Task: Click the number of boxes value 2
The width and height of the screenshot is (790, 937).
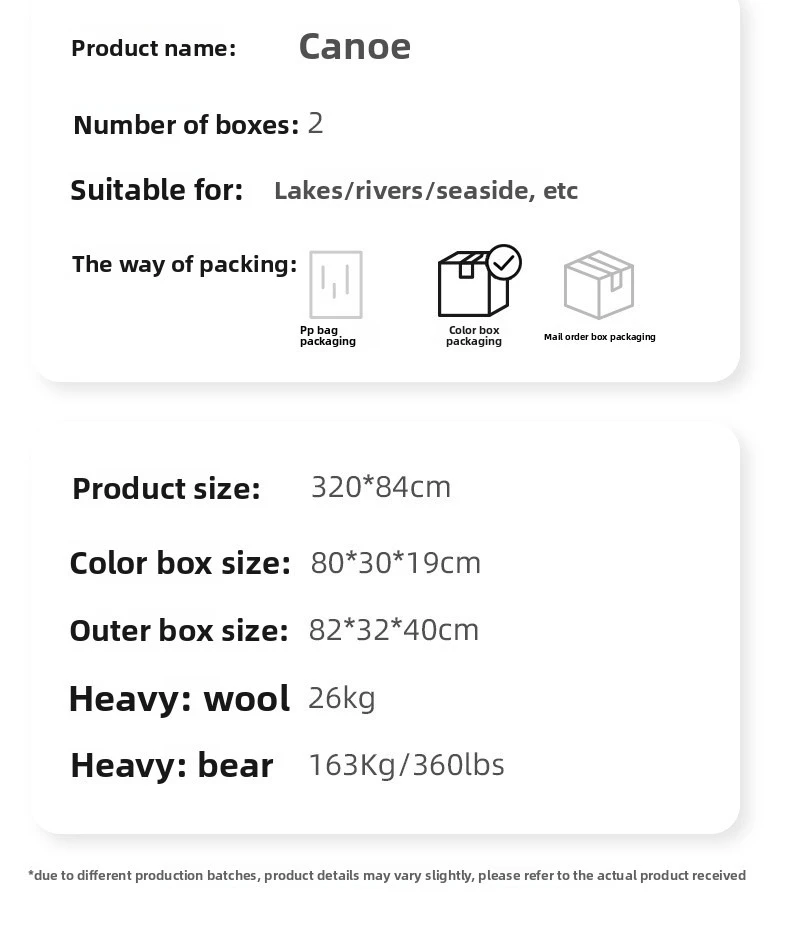Action: point(316,124)
